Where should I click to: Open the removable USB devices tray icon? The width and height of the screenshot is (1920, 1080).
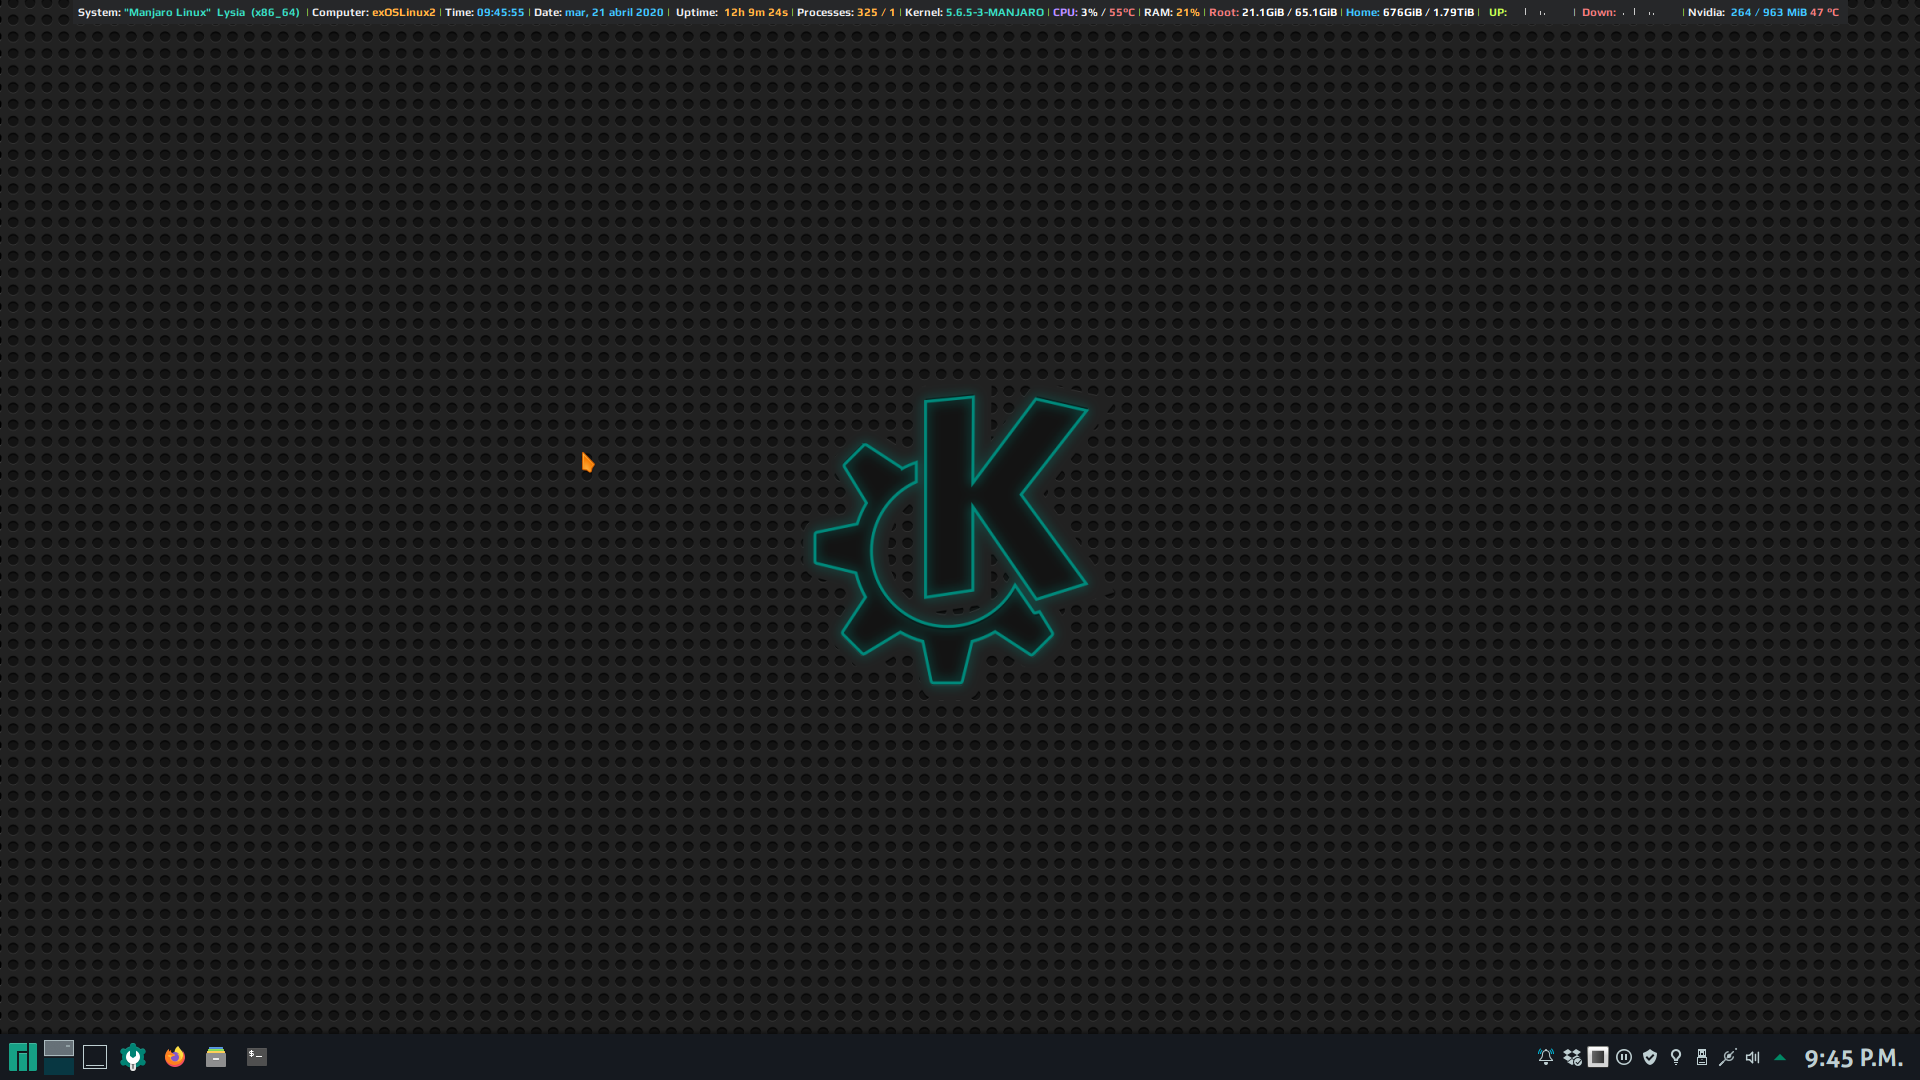pos(1702,1057)
